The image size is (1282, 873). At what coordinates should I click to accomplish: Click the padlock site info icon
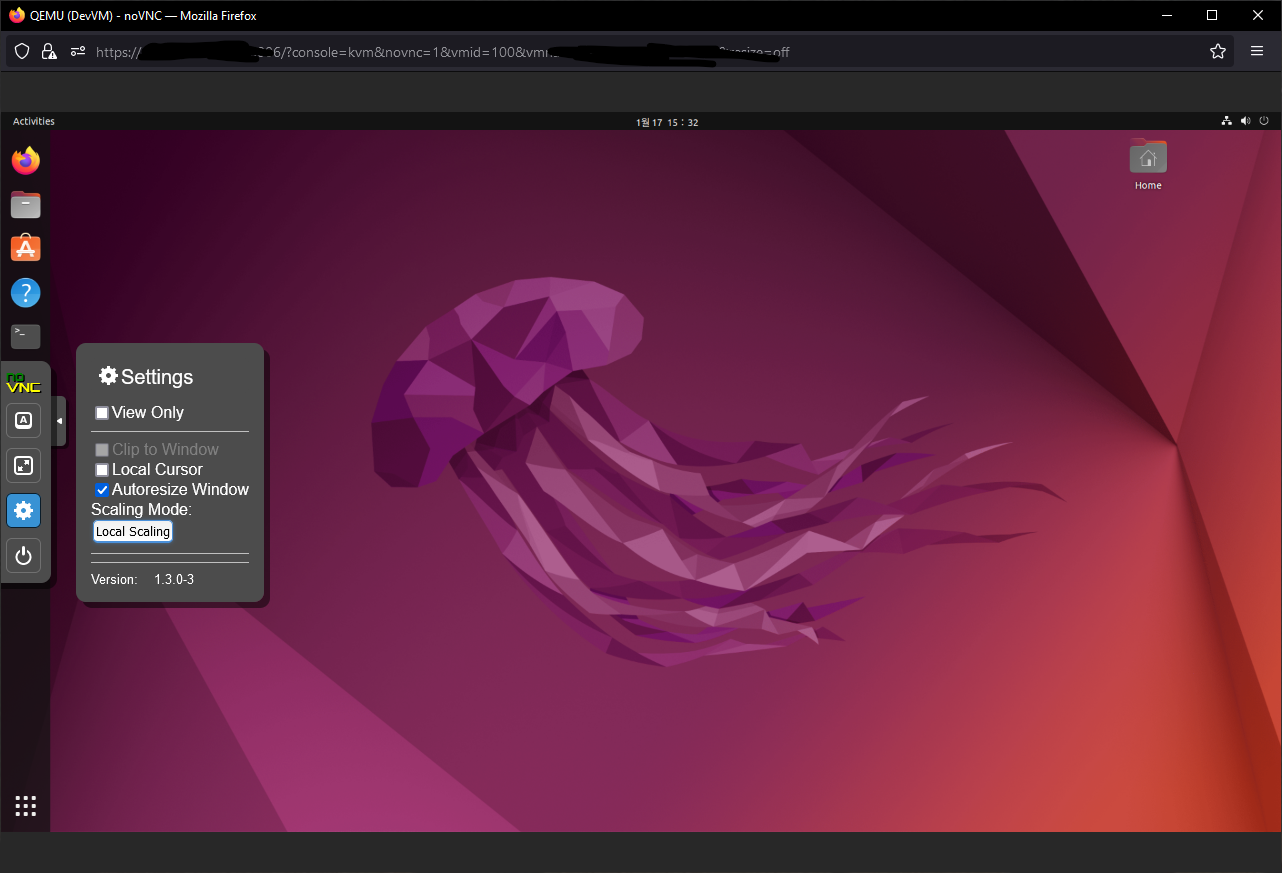pos(48,51)
